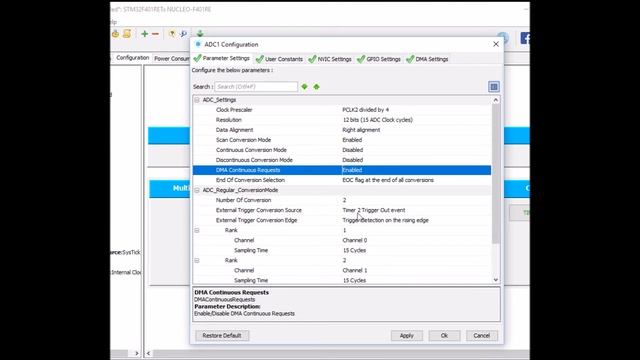Click the green download arrow toolbar icon

tap(200, 33)
